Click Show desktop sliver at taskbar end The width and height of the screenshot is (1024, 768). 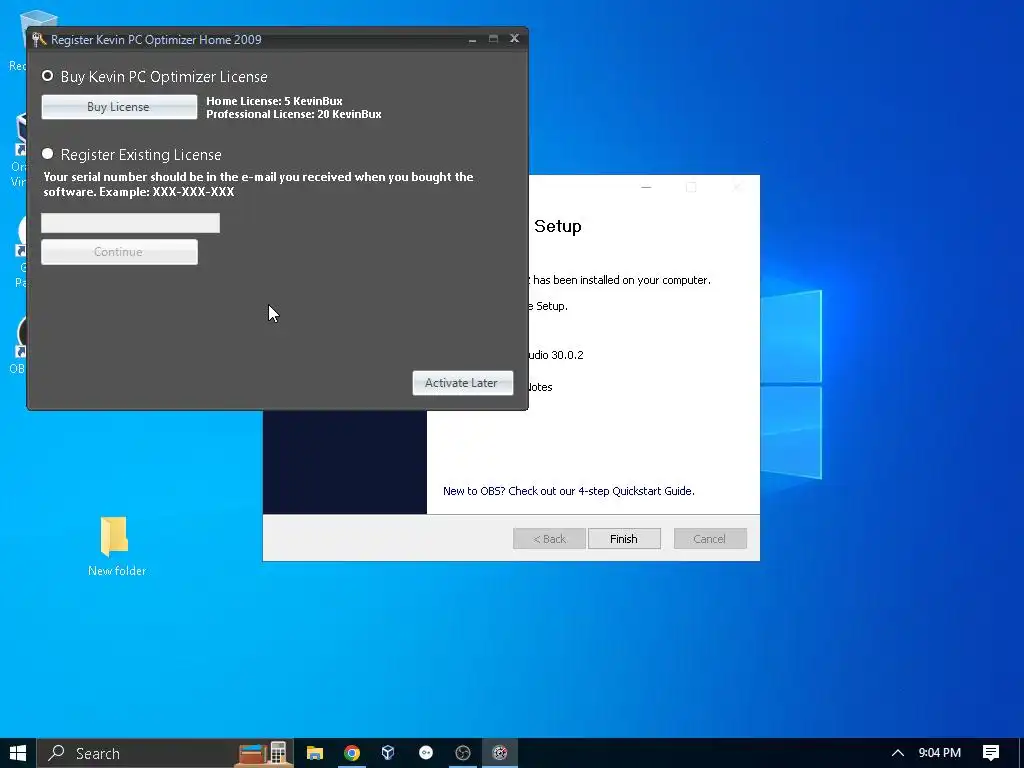pyautogui.click(x=1021, y=753)
